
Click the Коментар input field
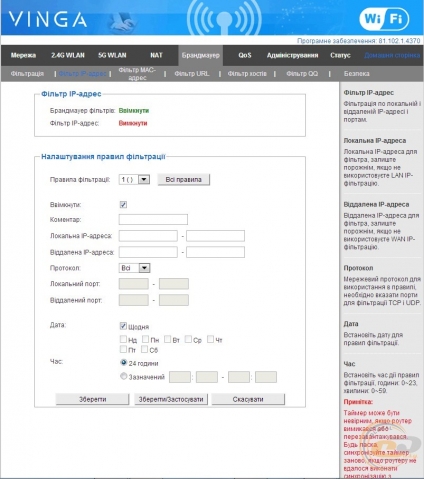[153, 220]
